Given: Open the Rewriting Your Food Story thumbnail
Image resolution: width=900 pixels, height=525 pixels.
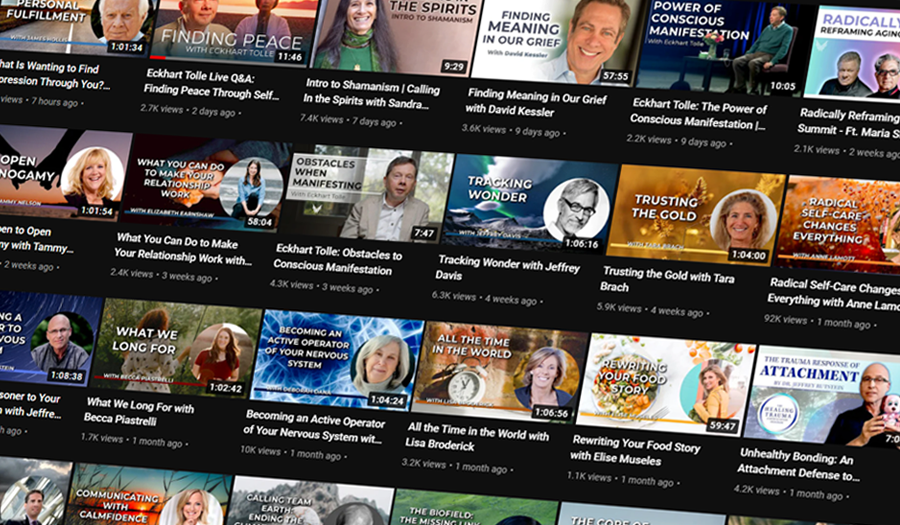Looking at the screenshot, I should coord(665,386).
